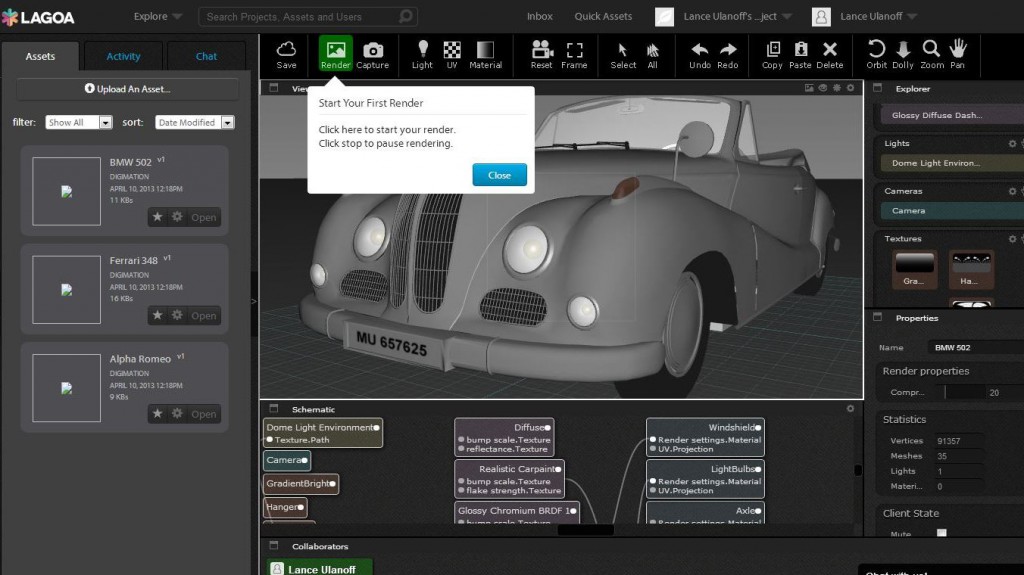The image size is (1024, 575).
Task: Activate the Orbit navigation tool
Action: (x=876, y=54)
